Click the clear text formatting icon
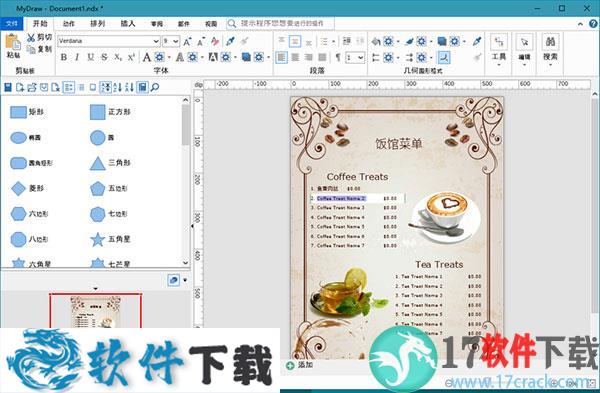The width and height of the screenshot is (600, 393). point(215,41)
